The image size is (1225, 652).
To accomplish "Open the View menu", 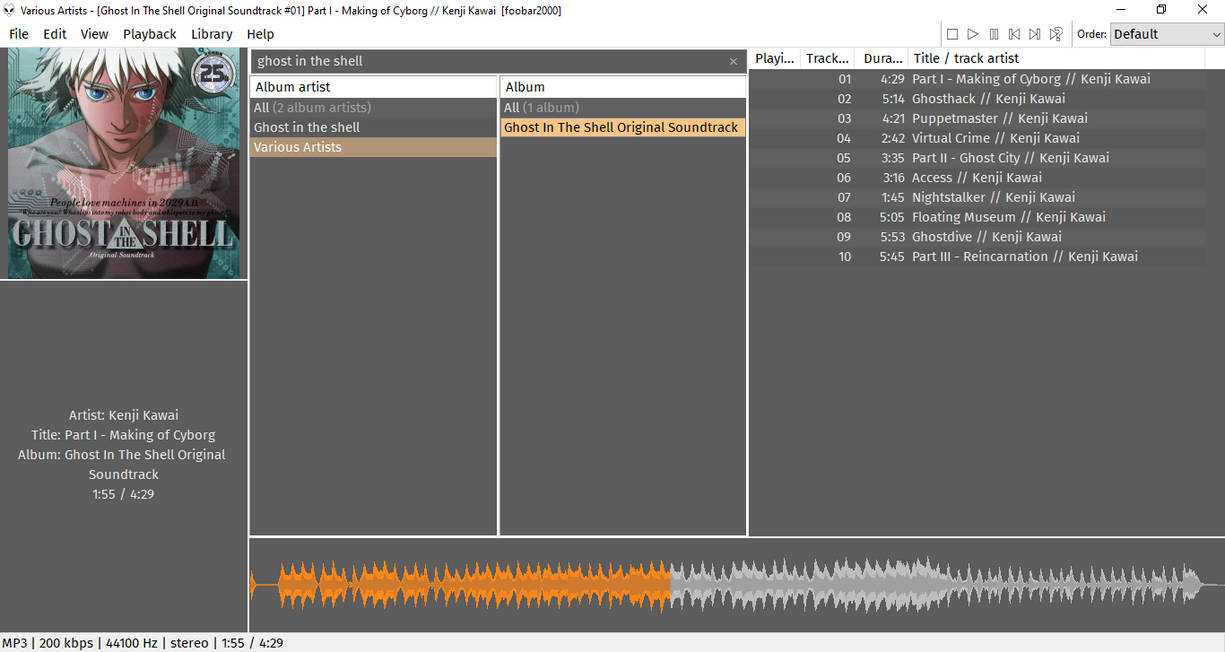I will pos(94,34).
